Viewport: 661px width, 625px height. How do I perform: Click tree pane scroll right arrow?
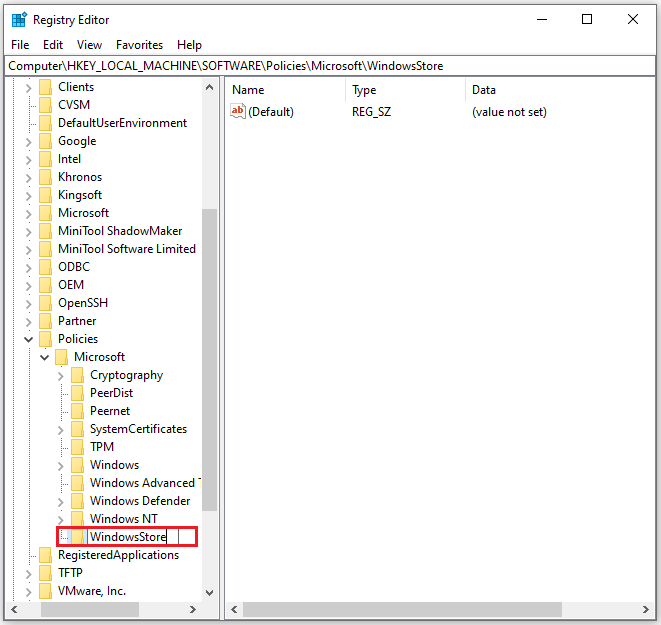click(x=193, y=609)
